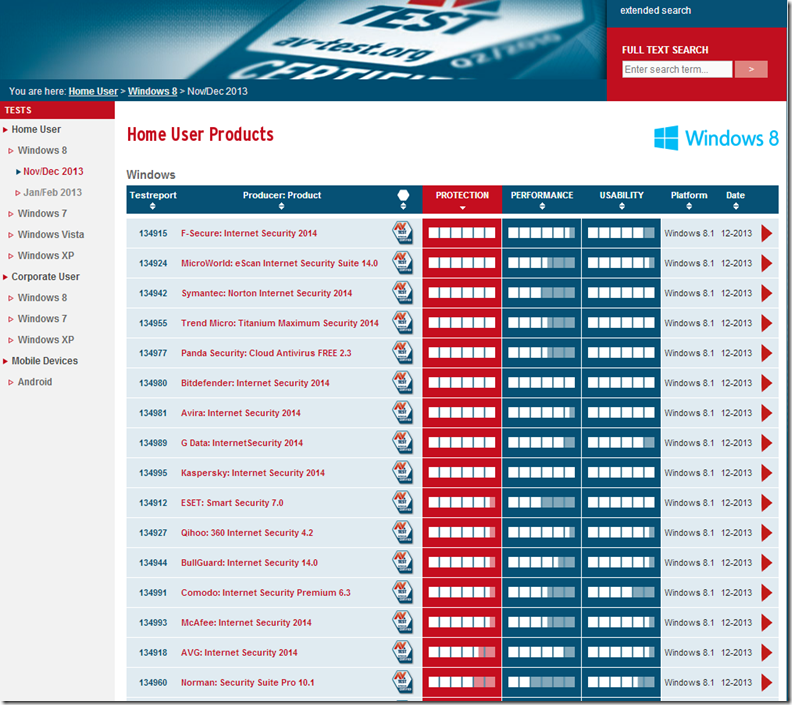Open extended search link
Screen dimensions: 792x705
pyautogui.click(x=655, y=11)
